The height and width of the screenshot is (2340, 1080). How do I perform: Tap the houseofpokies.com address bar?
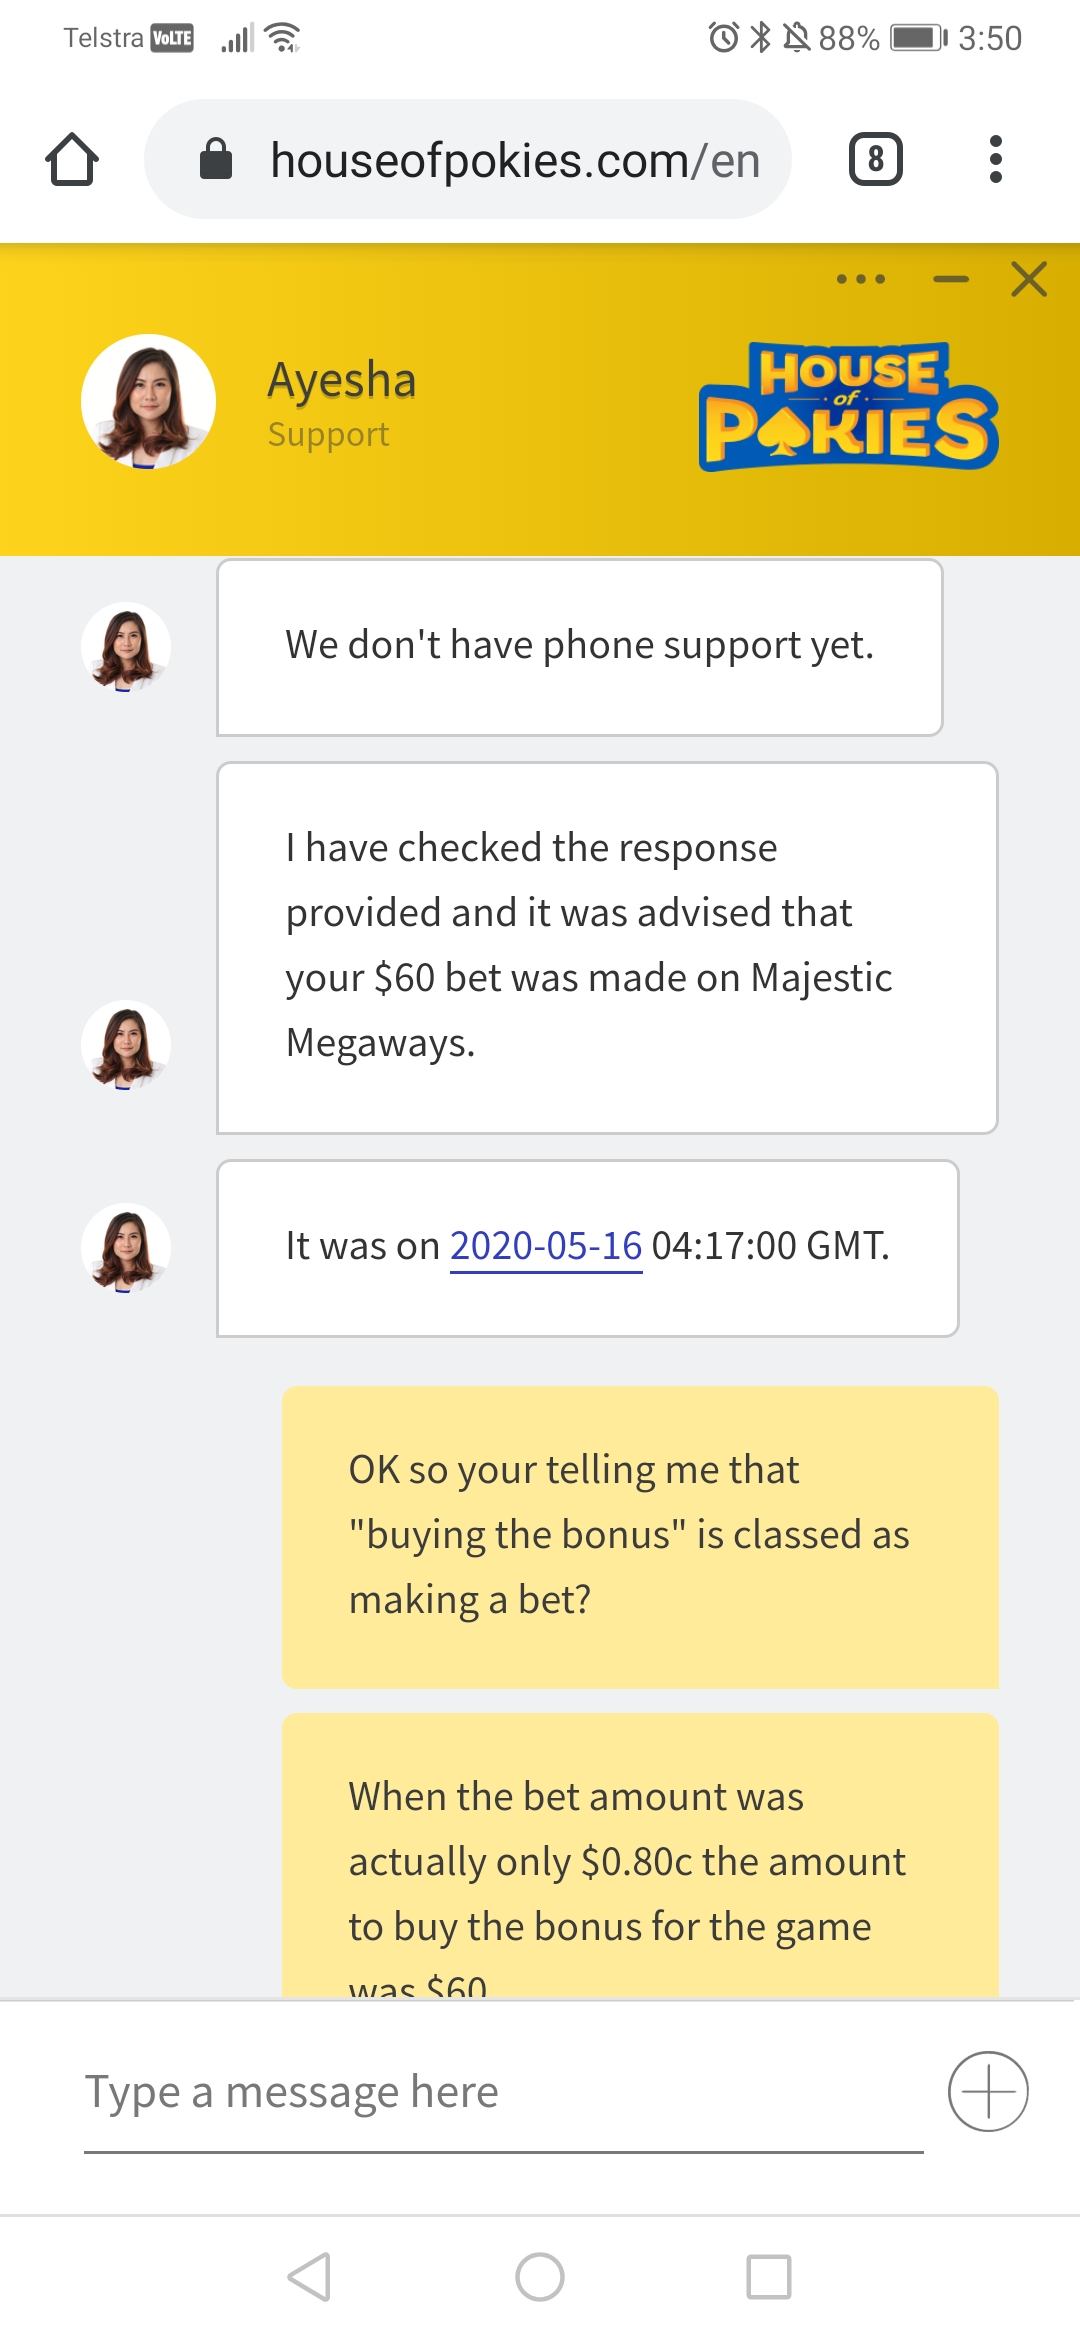(514, 160)
